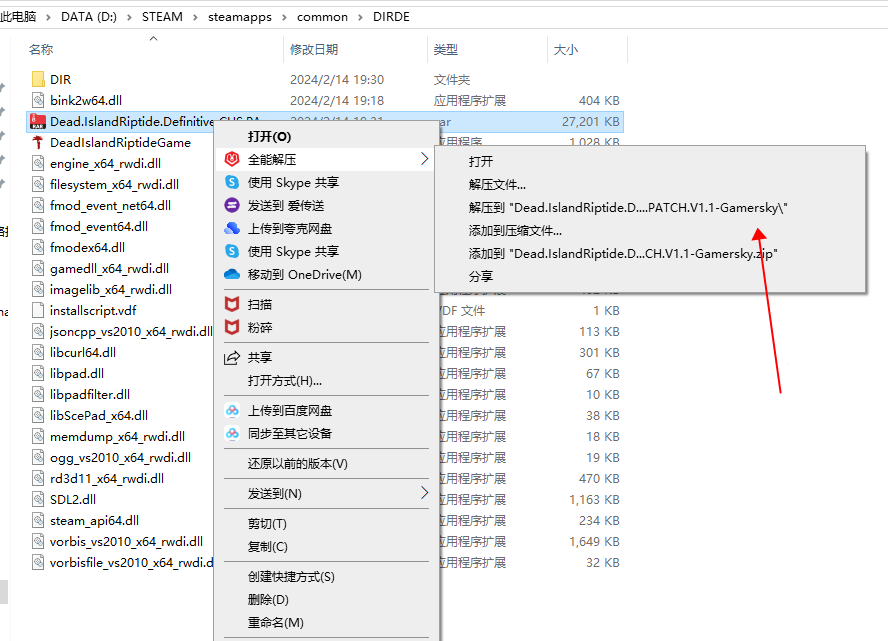Click the Baidu icon beside 同步至其它设备
Viewport: 888px width, 641px height.
point(232,433)
